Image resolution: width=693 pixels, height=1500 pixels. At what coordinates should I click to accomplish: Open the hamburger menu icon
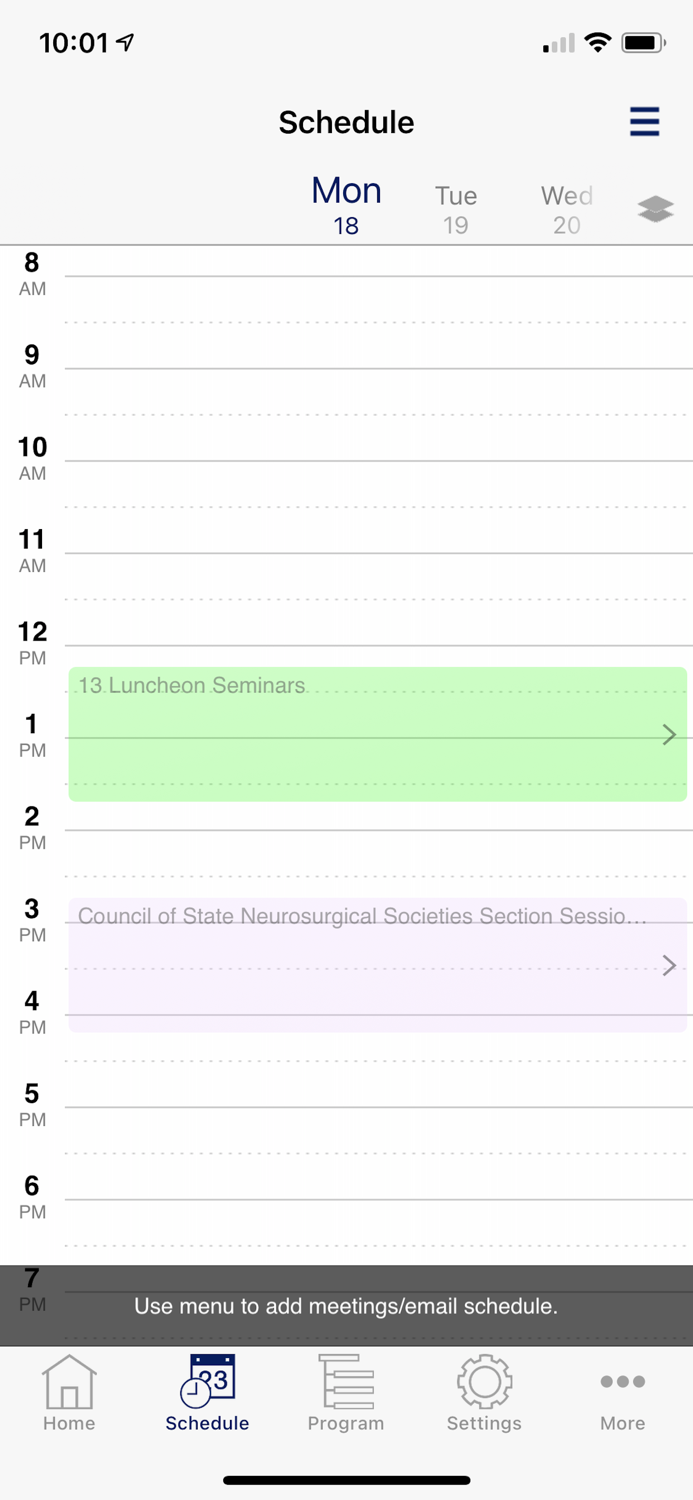[x=644, y=121]
